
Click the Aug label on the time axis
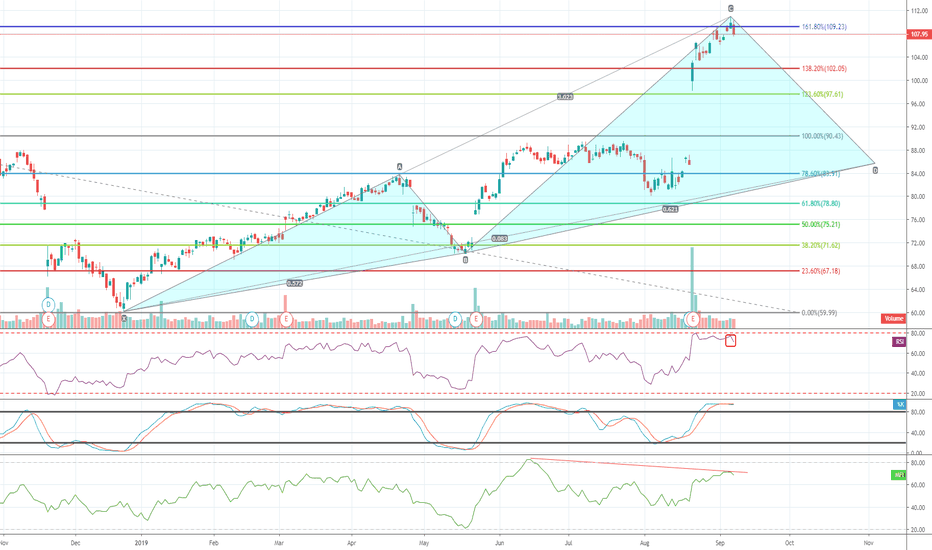(x=644, y=543)
